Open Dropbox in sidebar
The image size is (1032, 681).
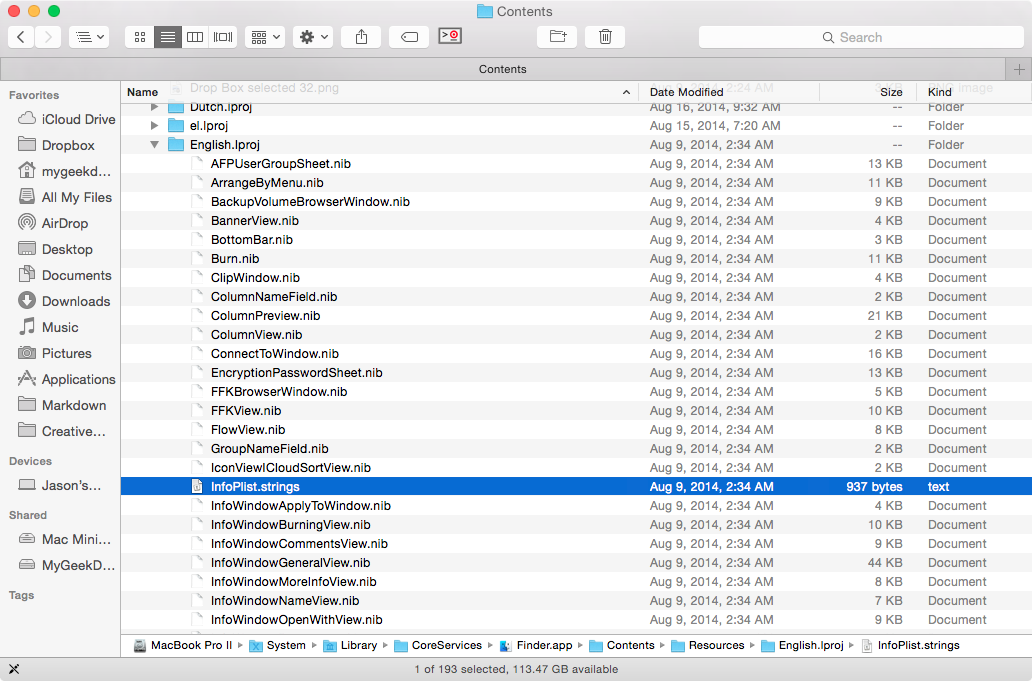click(x=57, y=145)
